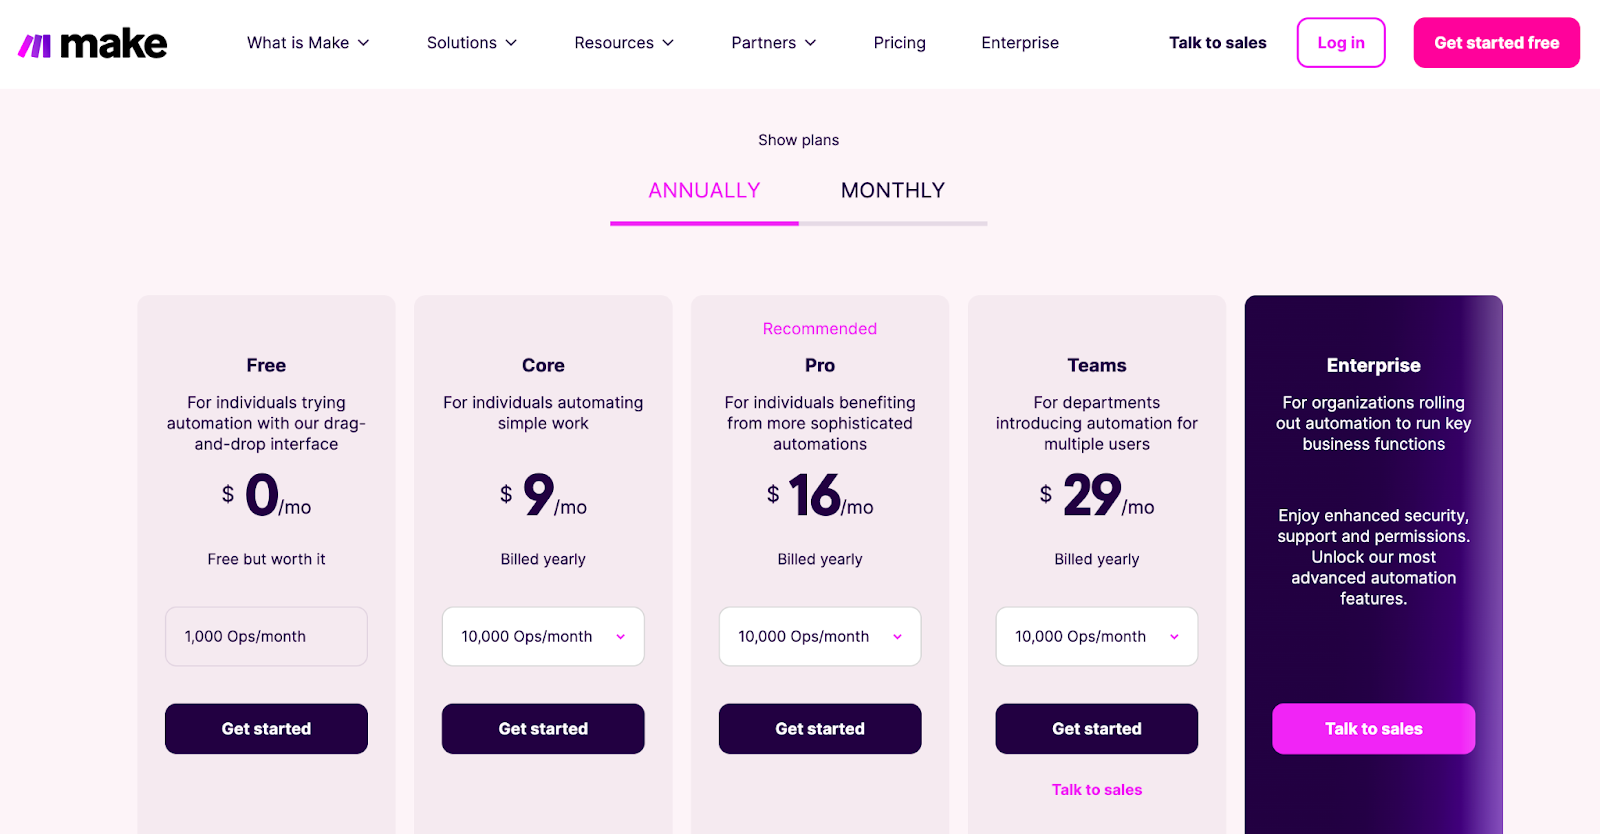Click Talk to sales under Teams plan
Screen dimensions: 1600x834
point(1096,789)
